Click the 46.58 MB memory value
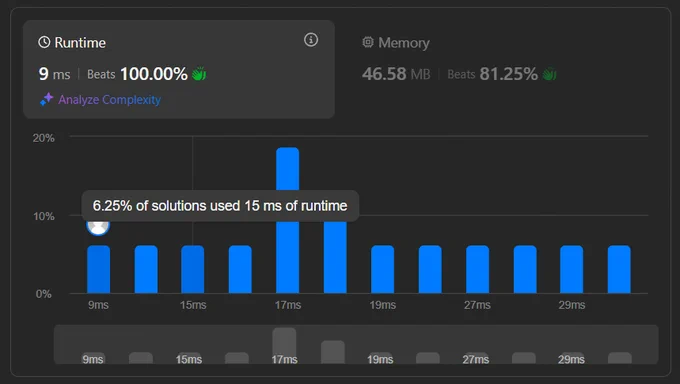This screenshot has width=680, height=384. click(396, 74)
